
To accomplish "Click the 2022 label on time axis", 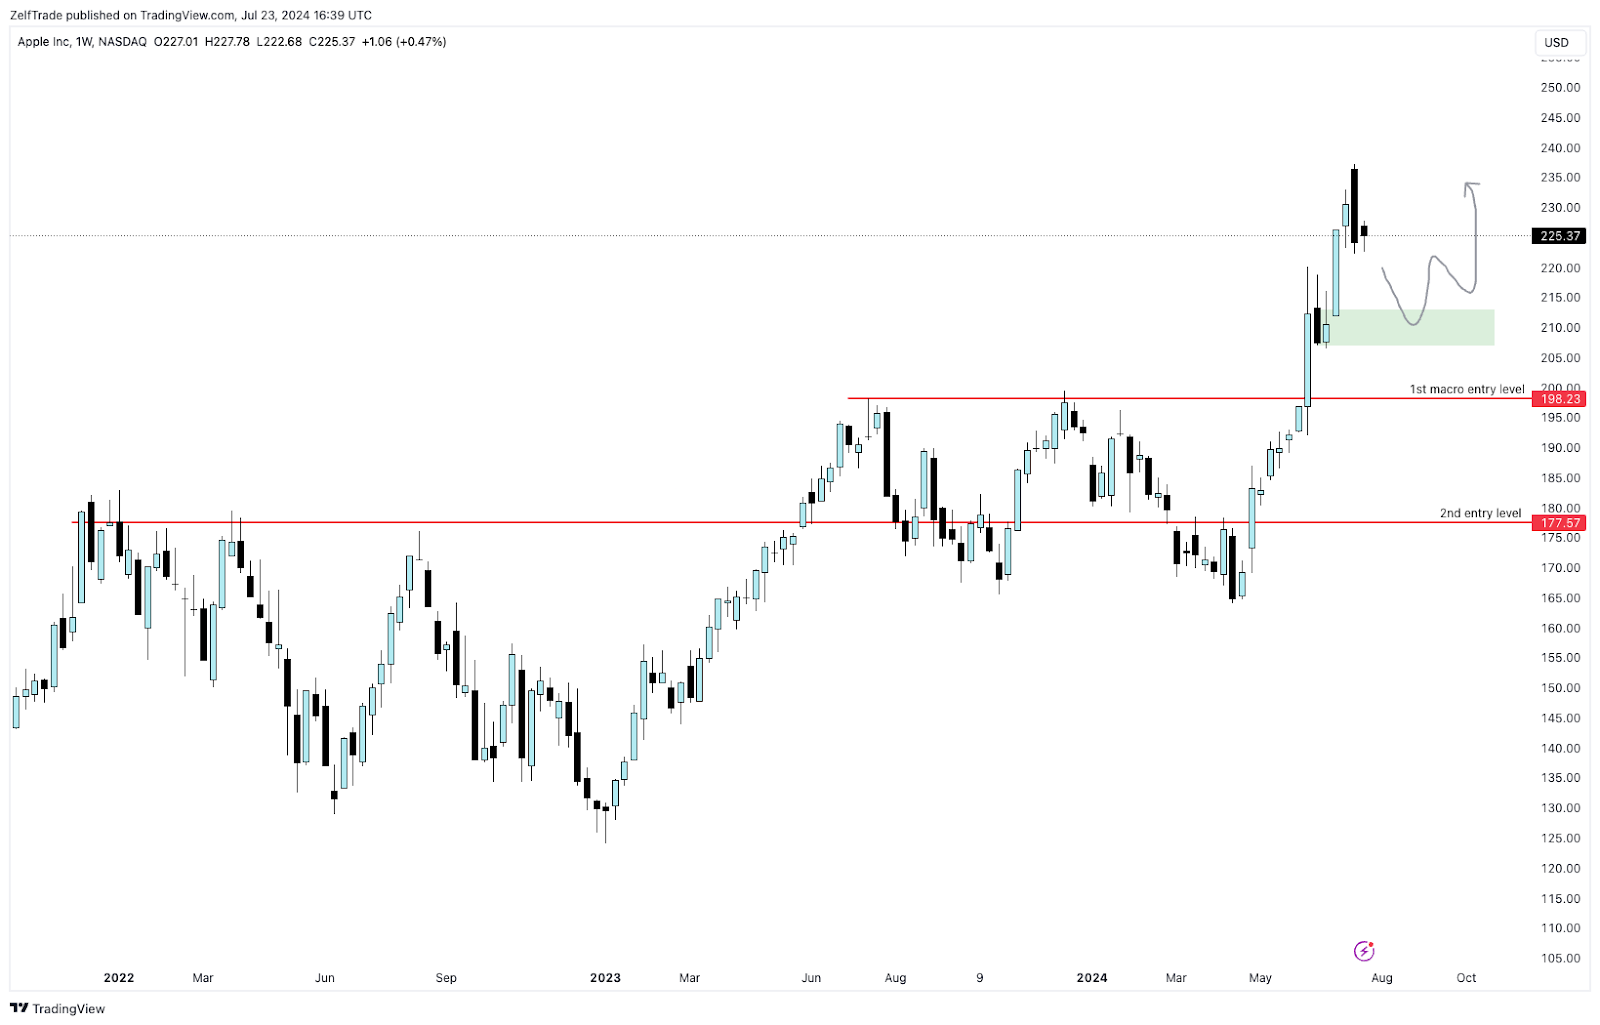I will 118,978.
